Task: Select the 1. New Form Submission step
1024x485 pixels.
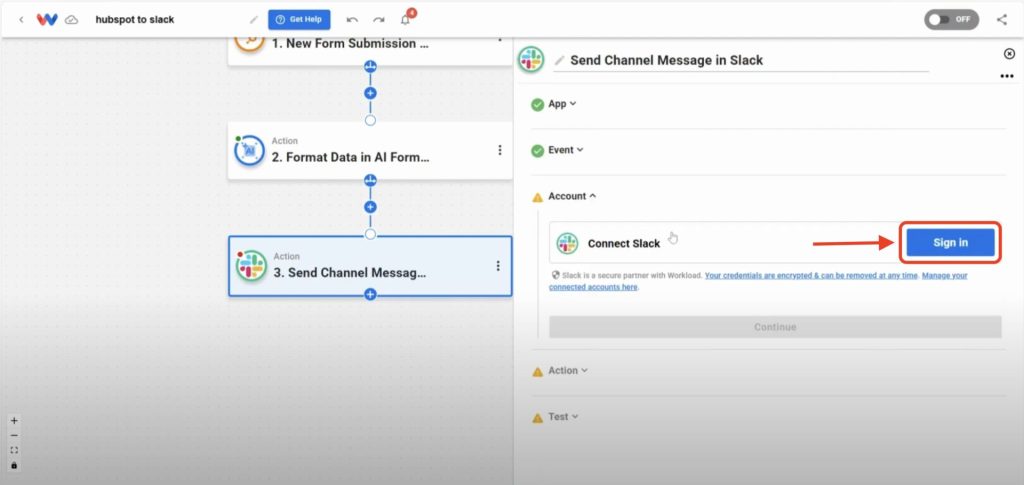Action: [370, 51]
